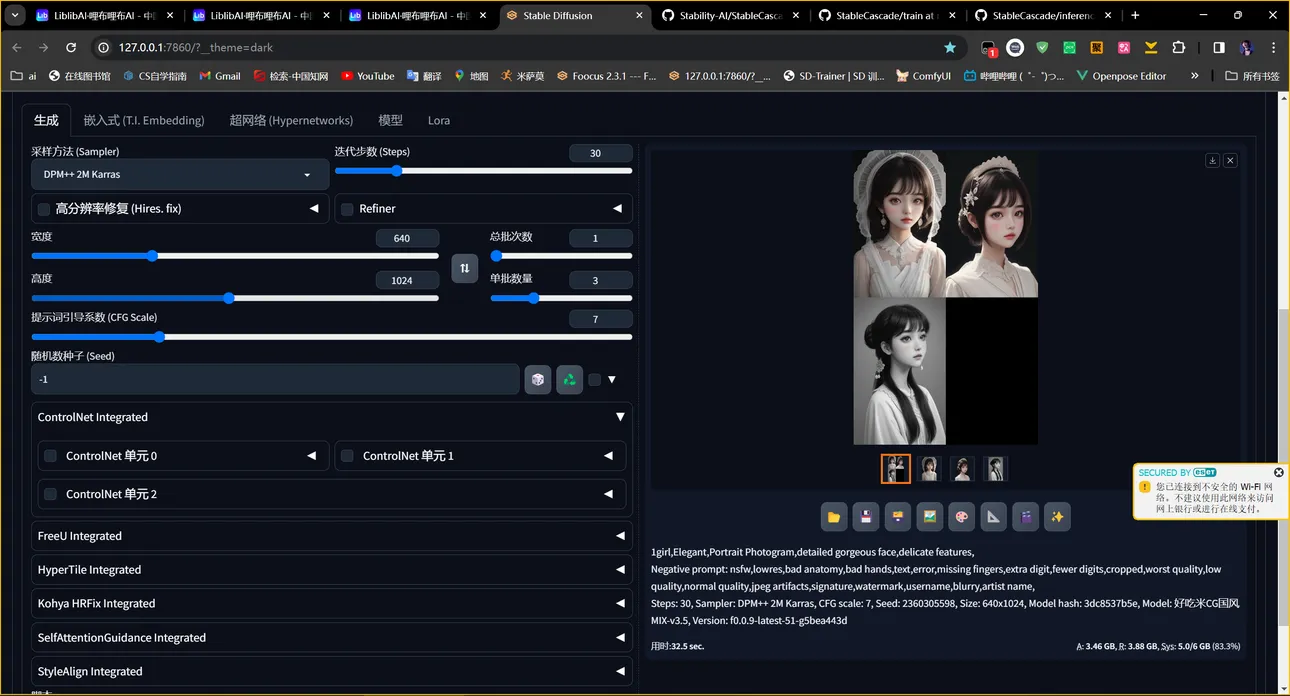Toggle the Refiner checkbox
Image resolution: width=1290 pixels, height=696 pixels.
coord(348,209)
